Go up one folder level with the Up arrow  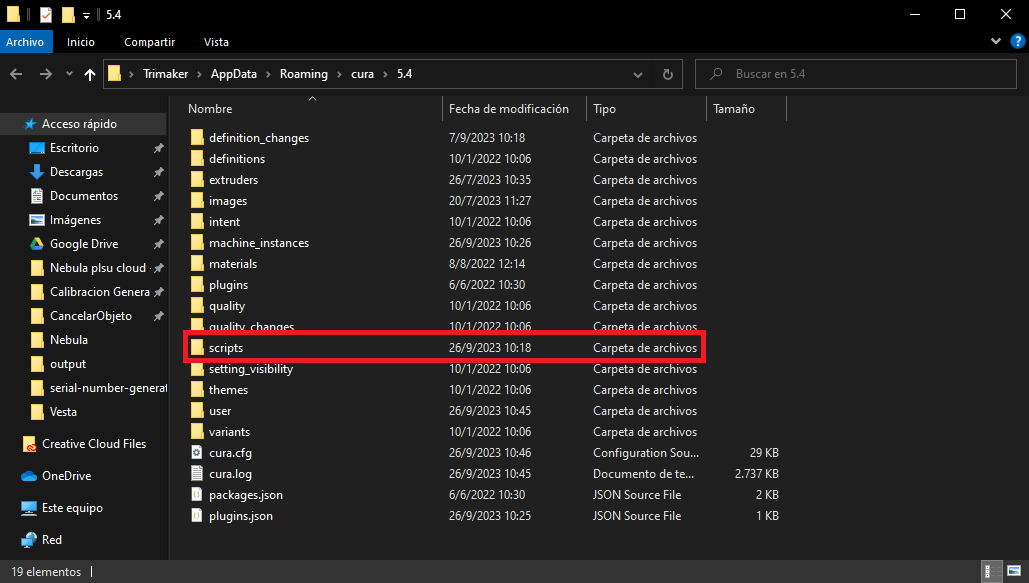point(90,74)
